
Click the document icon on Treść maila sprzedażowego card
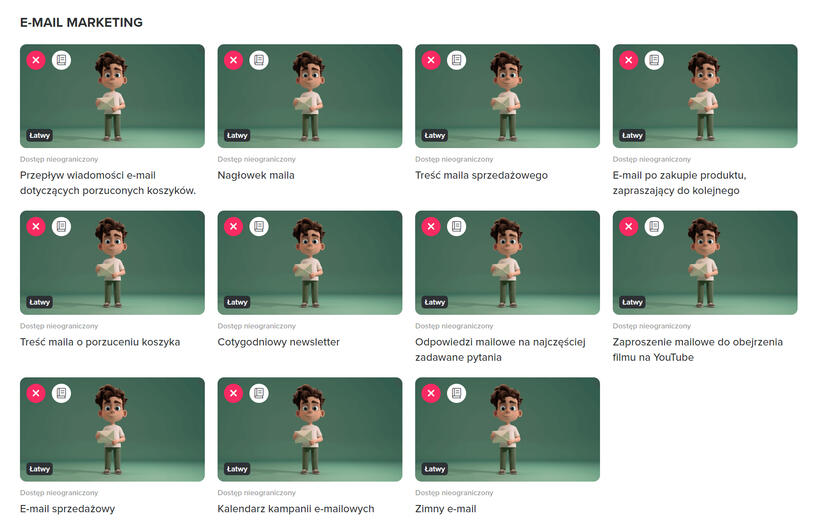pyautogui.click(x=457, y=61)
